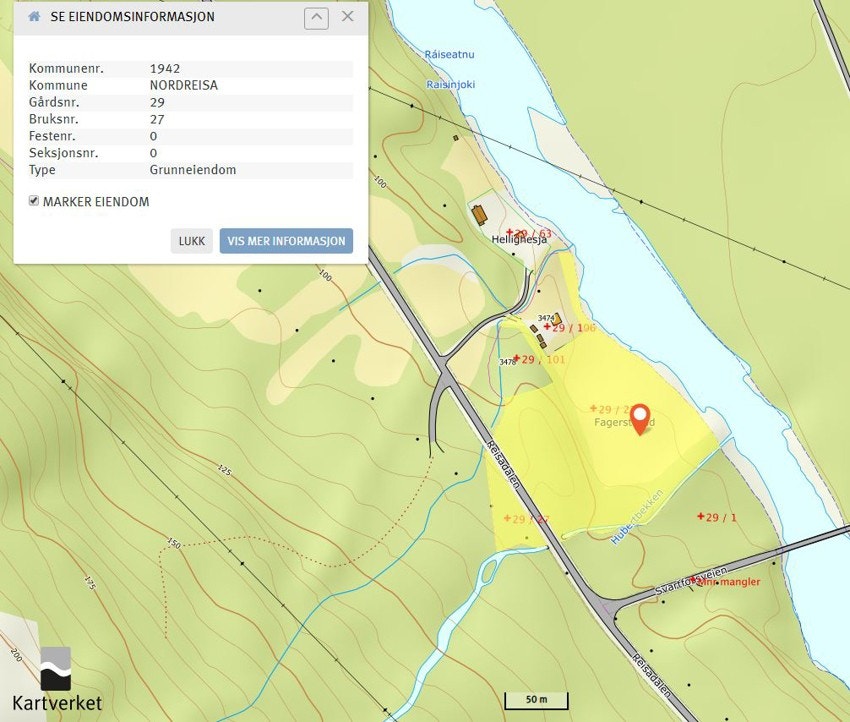The height and width of the screenshot is (722, 850).
Task: Click the Hellignesja place label
Action: [x=519, y=240]
